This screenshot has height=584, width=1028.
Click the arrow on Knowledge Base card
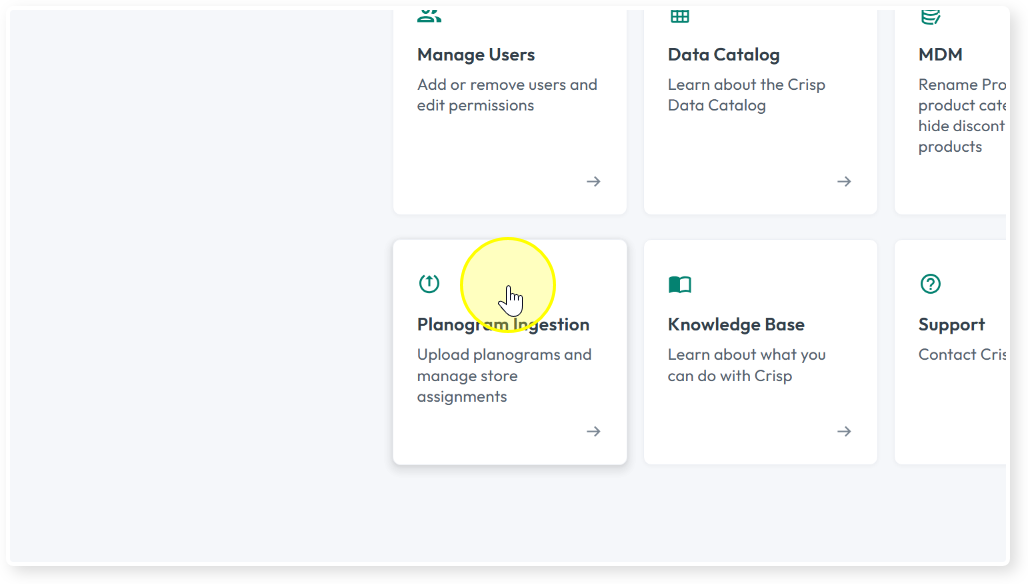tap(844, 431)
